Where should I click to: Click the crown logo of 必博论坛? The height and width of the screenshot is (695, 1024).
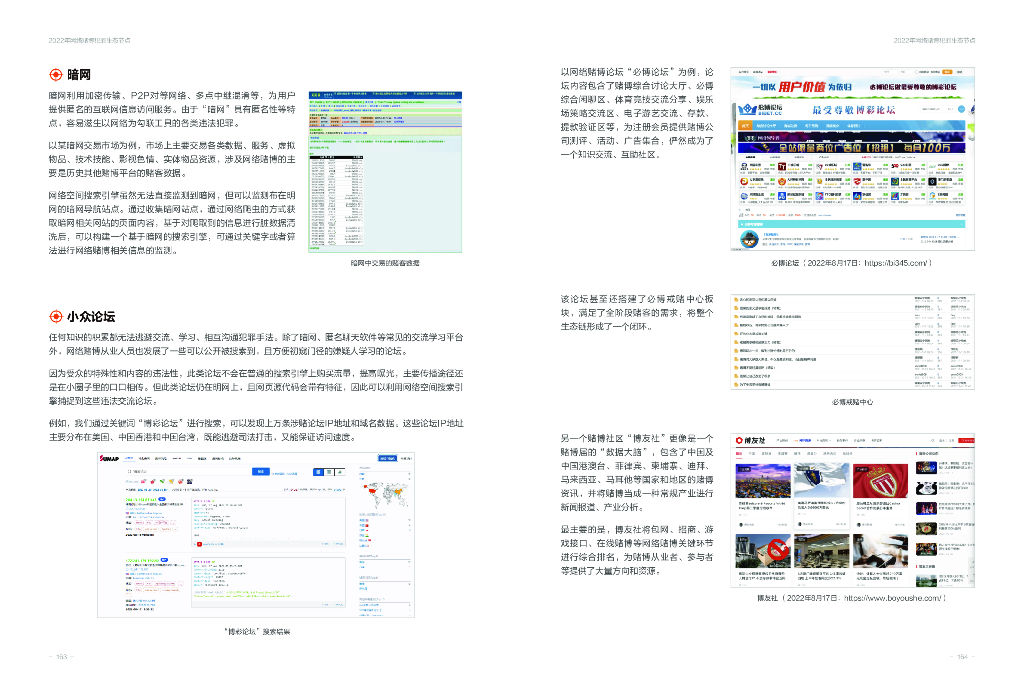tap(747, 110)
